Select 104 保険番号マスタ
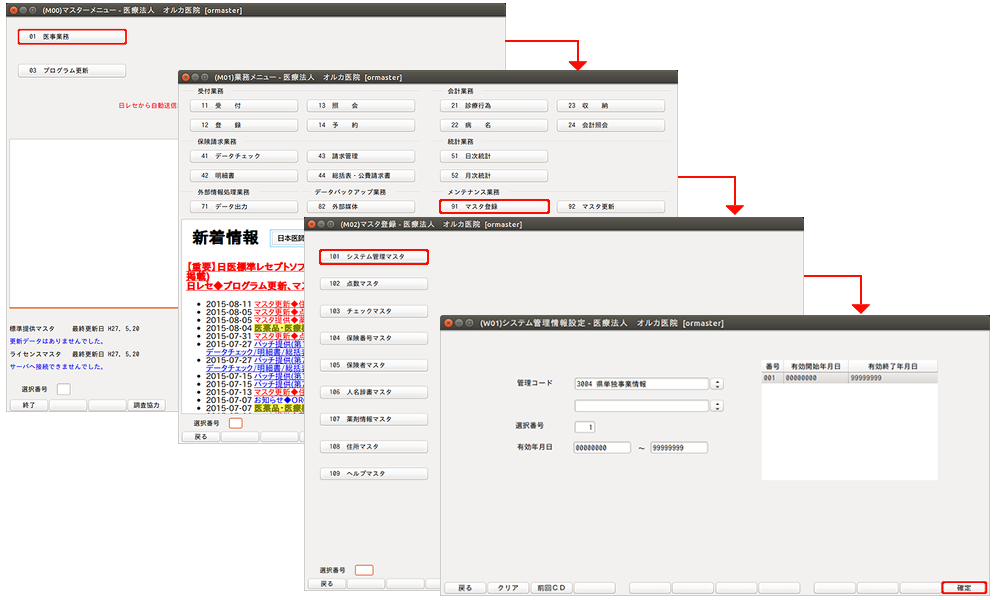 [x=374, y=338]
